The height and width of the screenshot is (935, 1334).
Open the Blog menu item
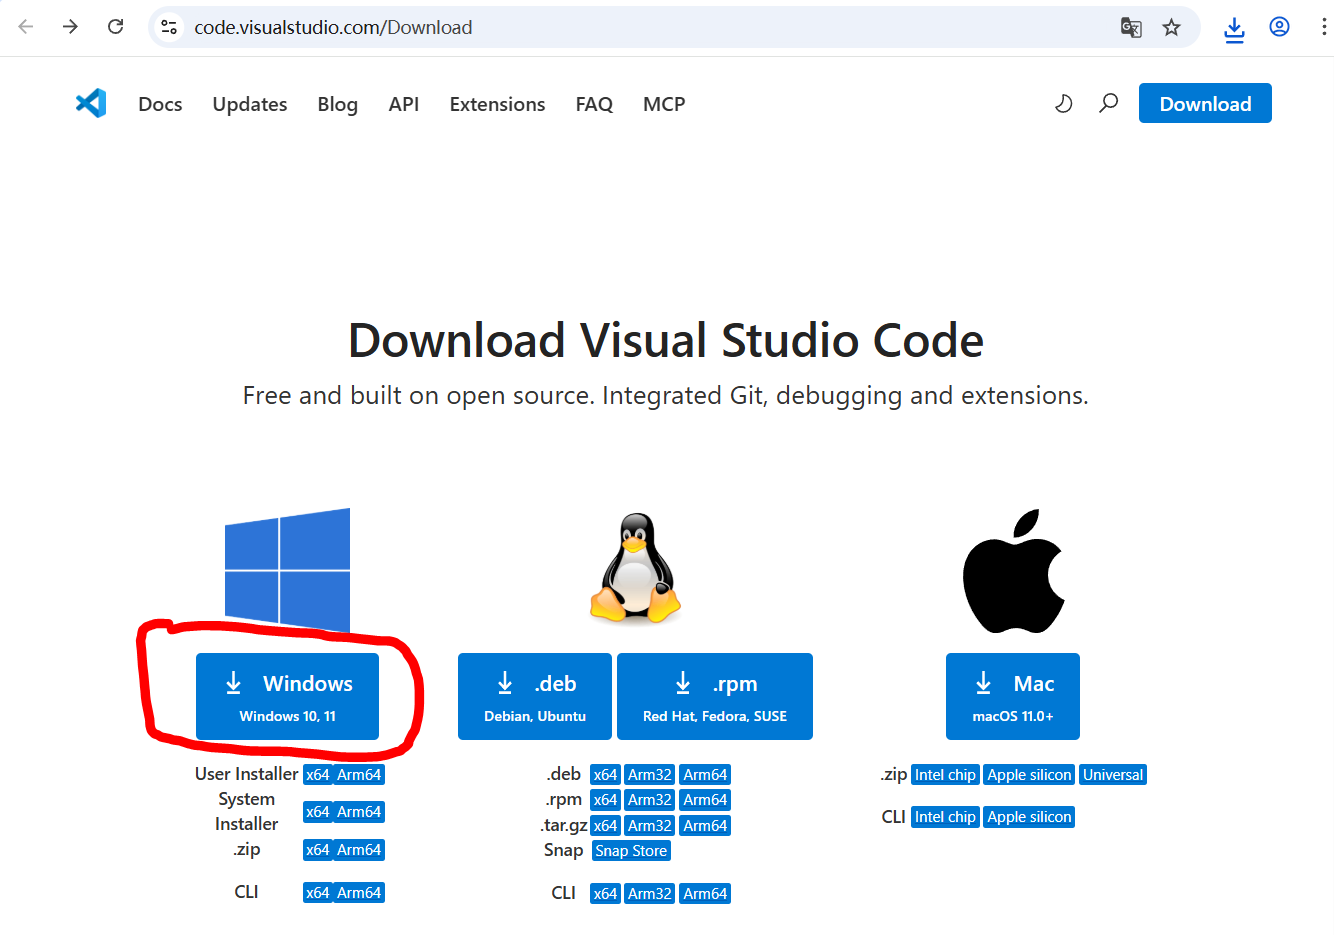point(337,104)
